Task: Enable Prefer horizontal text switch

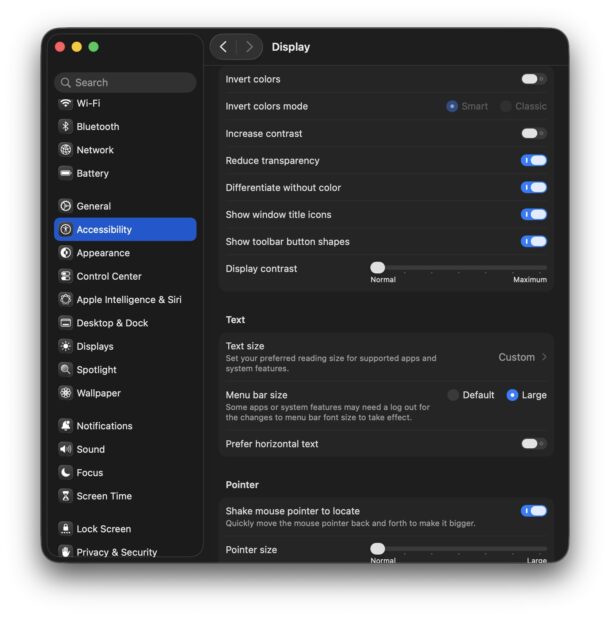Action: pos(534,444)
